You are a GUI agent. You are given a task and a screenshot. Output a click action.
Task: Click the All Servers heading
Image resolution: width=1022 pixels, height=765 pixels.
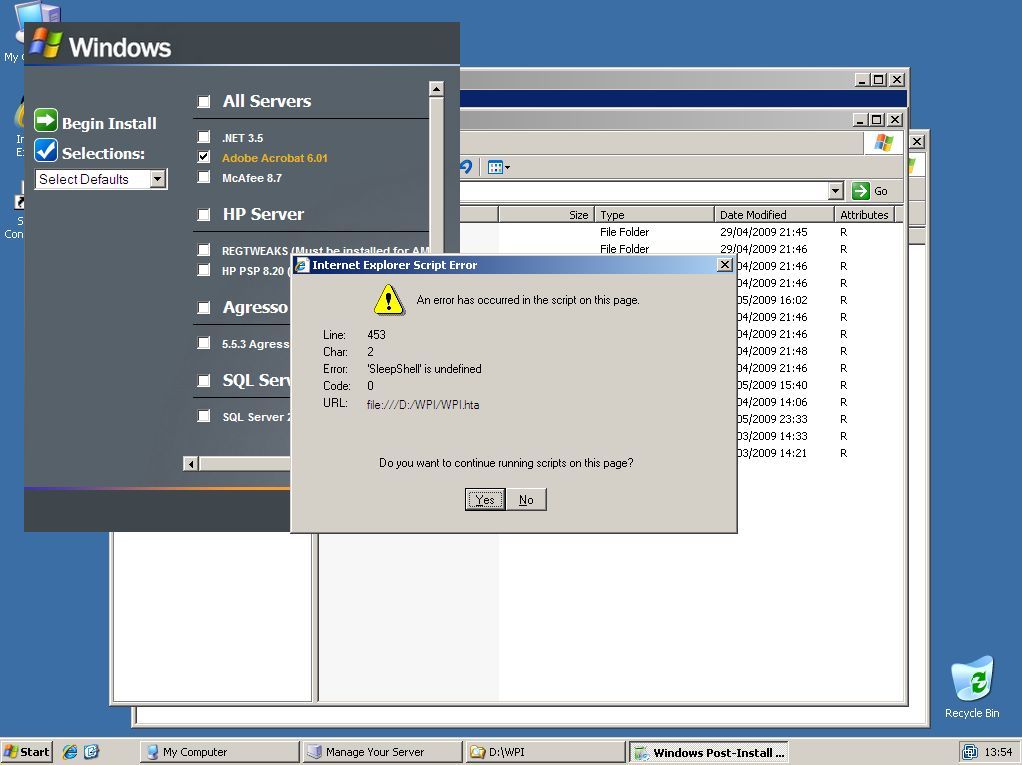267,101
